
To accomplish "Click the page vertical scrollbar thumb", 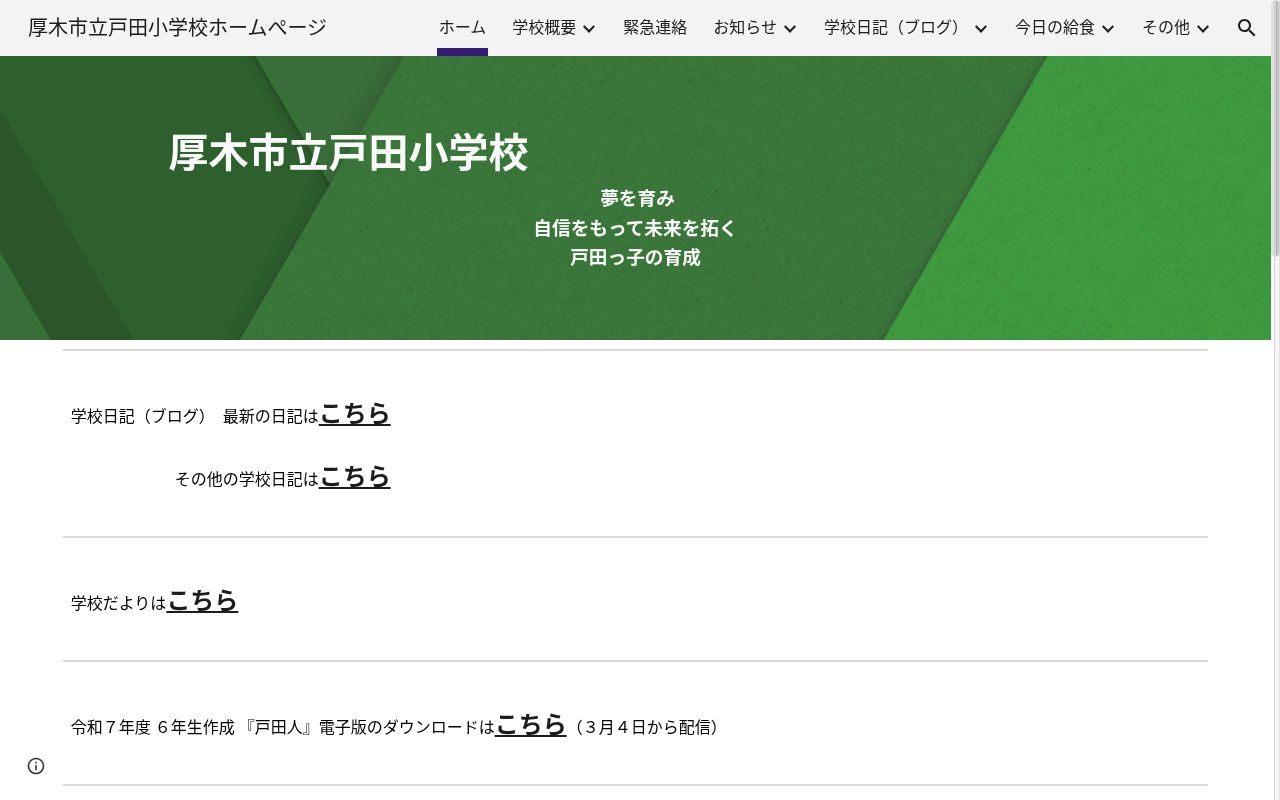I will click(1275, 130).
